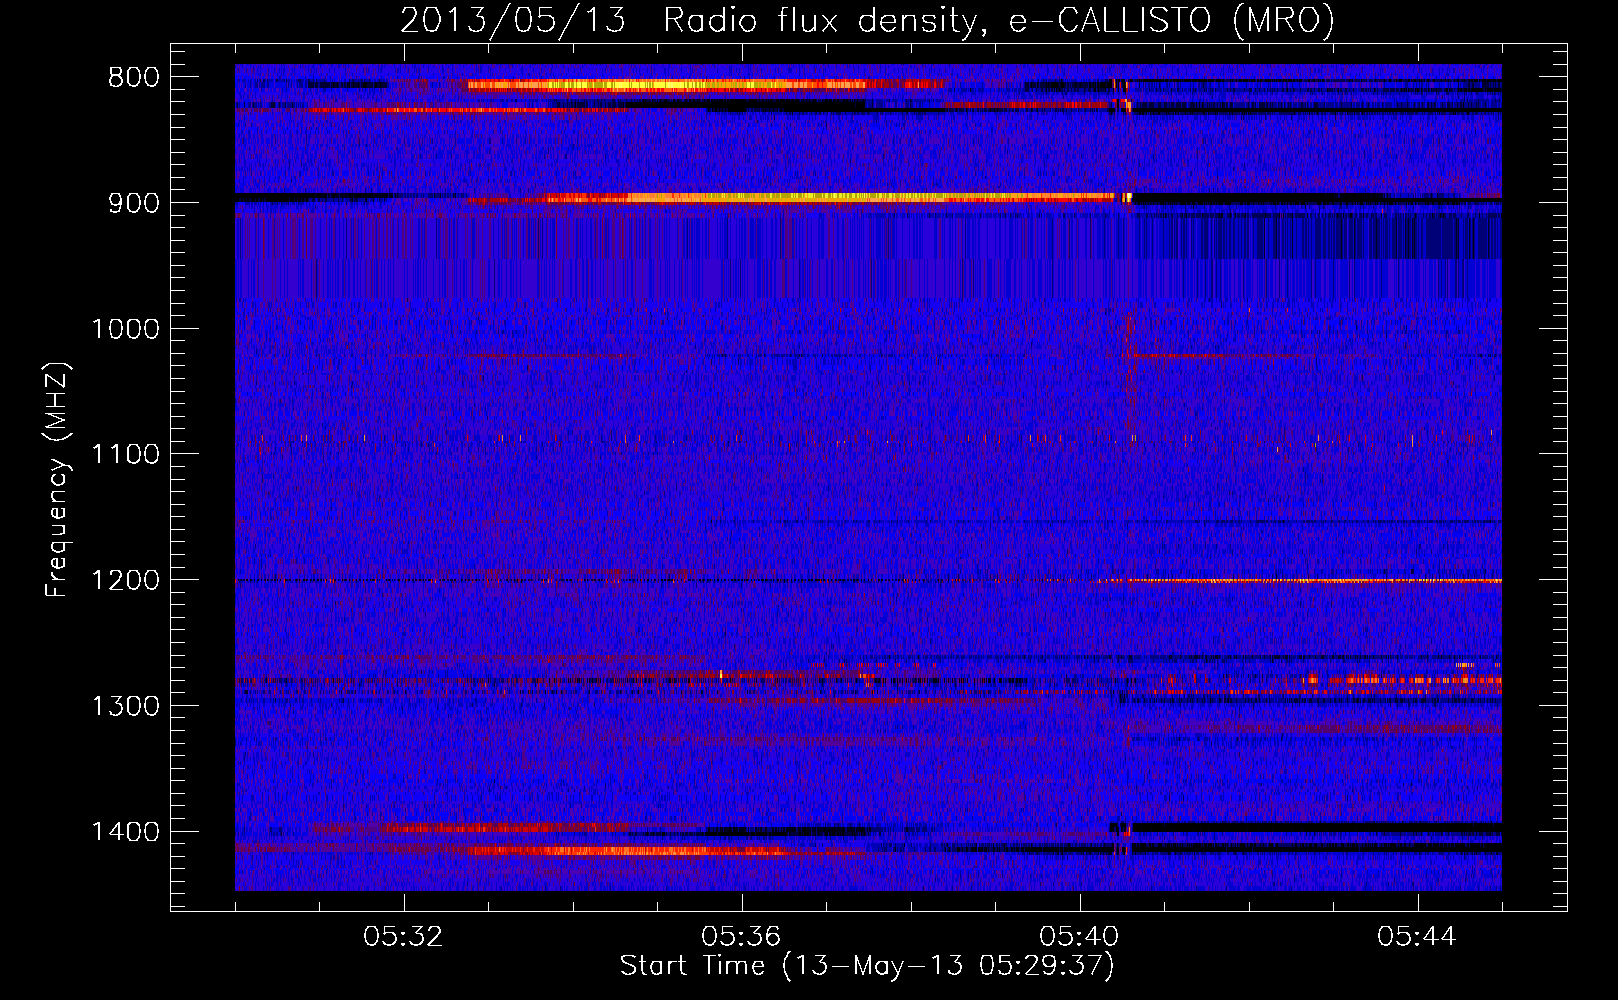
Task: Click the 05:36 time tick label
Action: (741, 937)
